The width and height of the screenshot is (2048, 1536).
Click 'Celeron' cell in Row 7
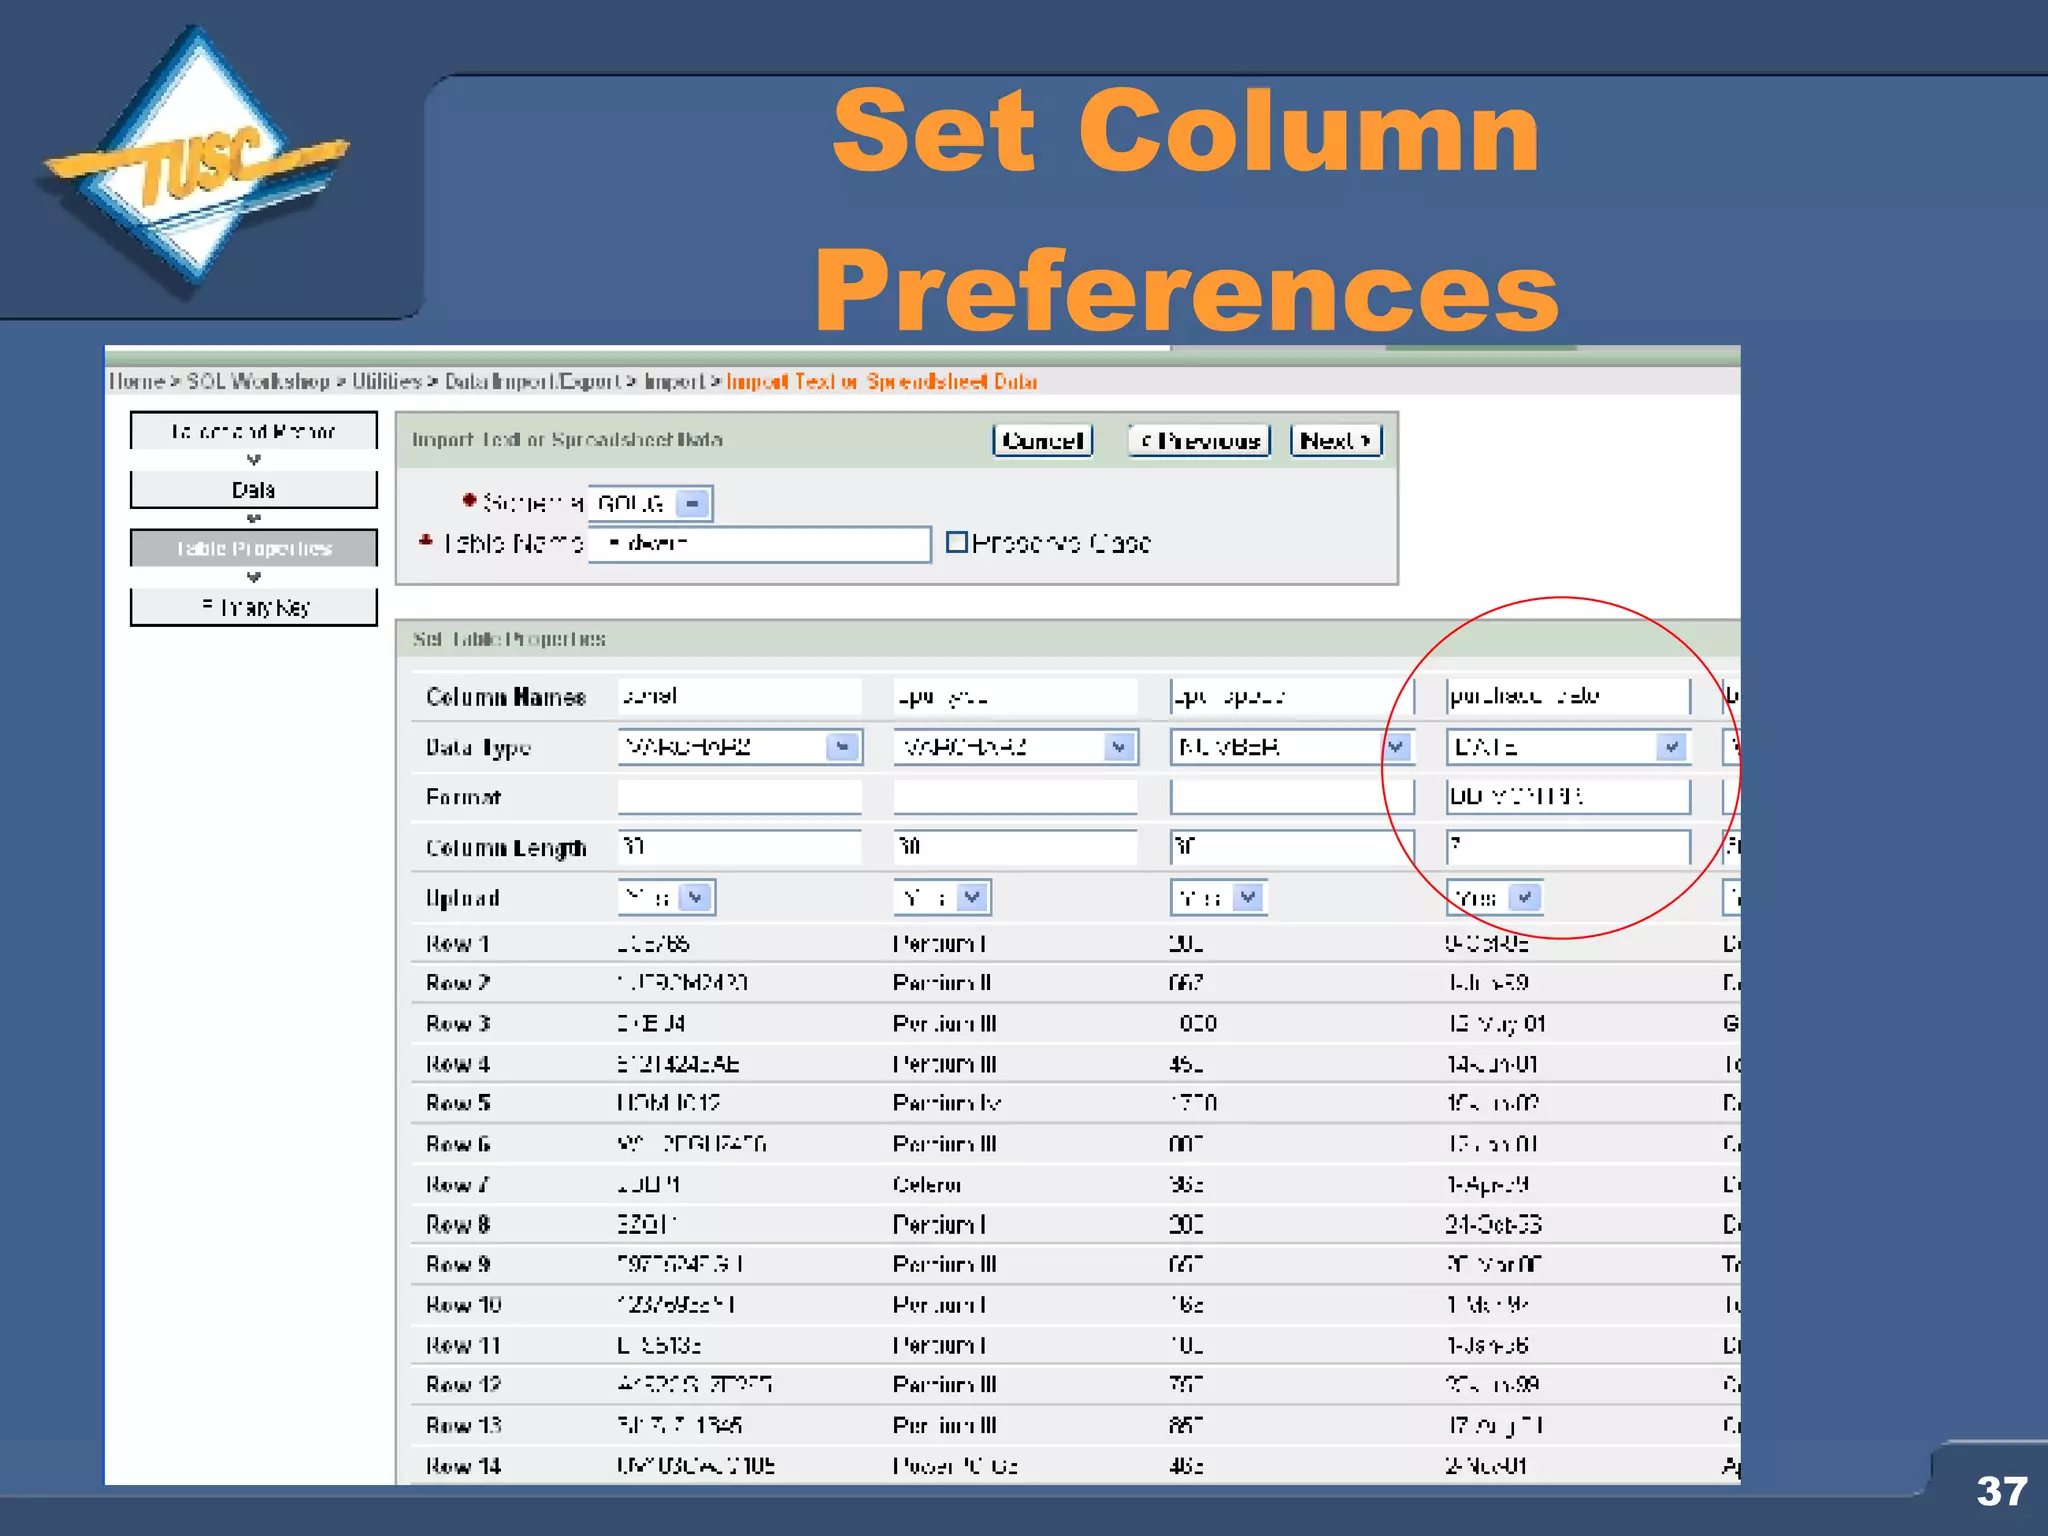click(927, 1185)
